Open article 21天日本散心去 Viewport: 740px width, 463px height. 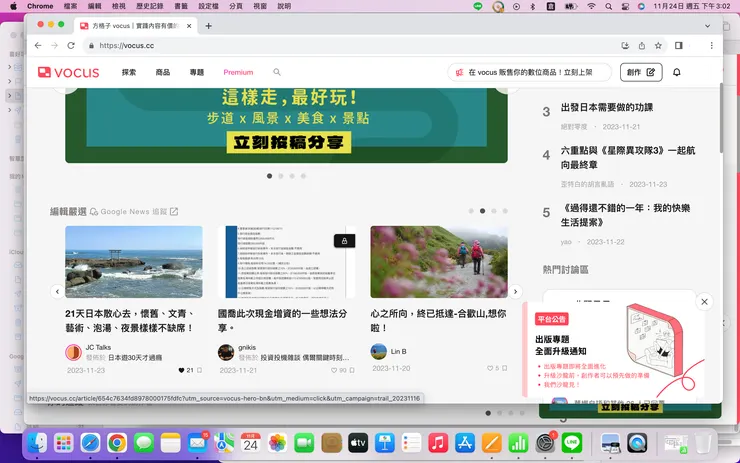click(130, 320)
